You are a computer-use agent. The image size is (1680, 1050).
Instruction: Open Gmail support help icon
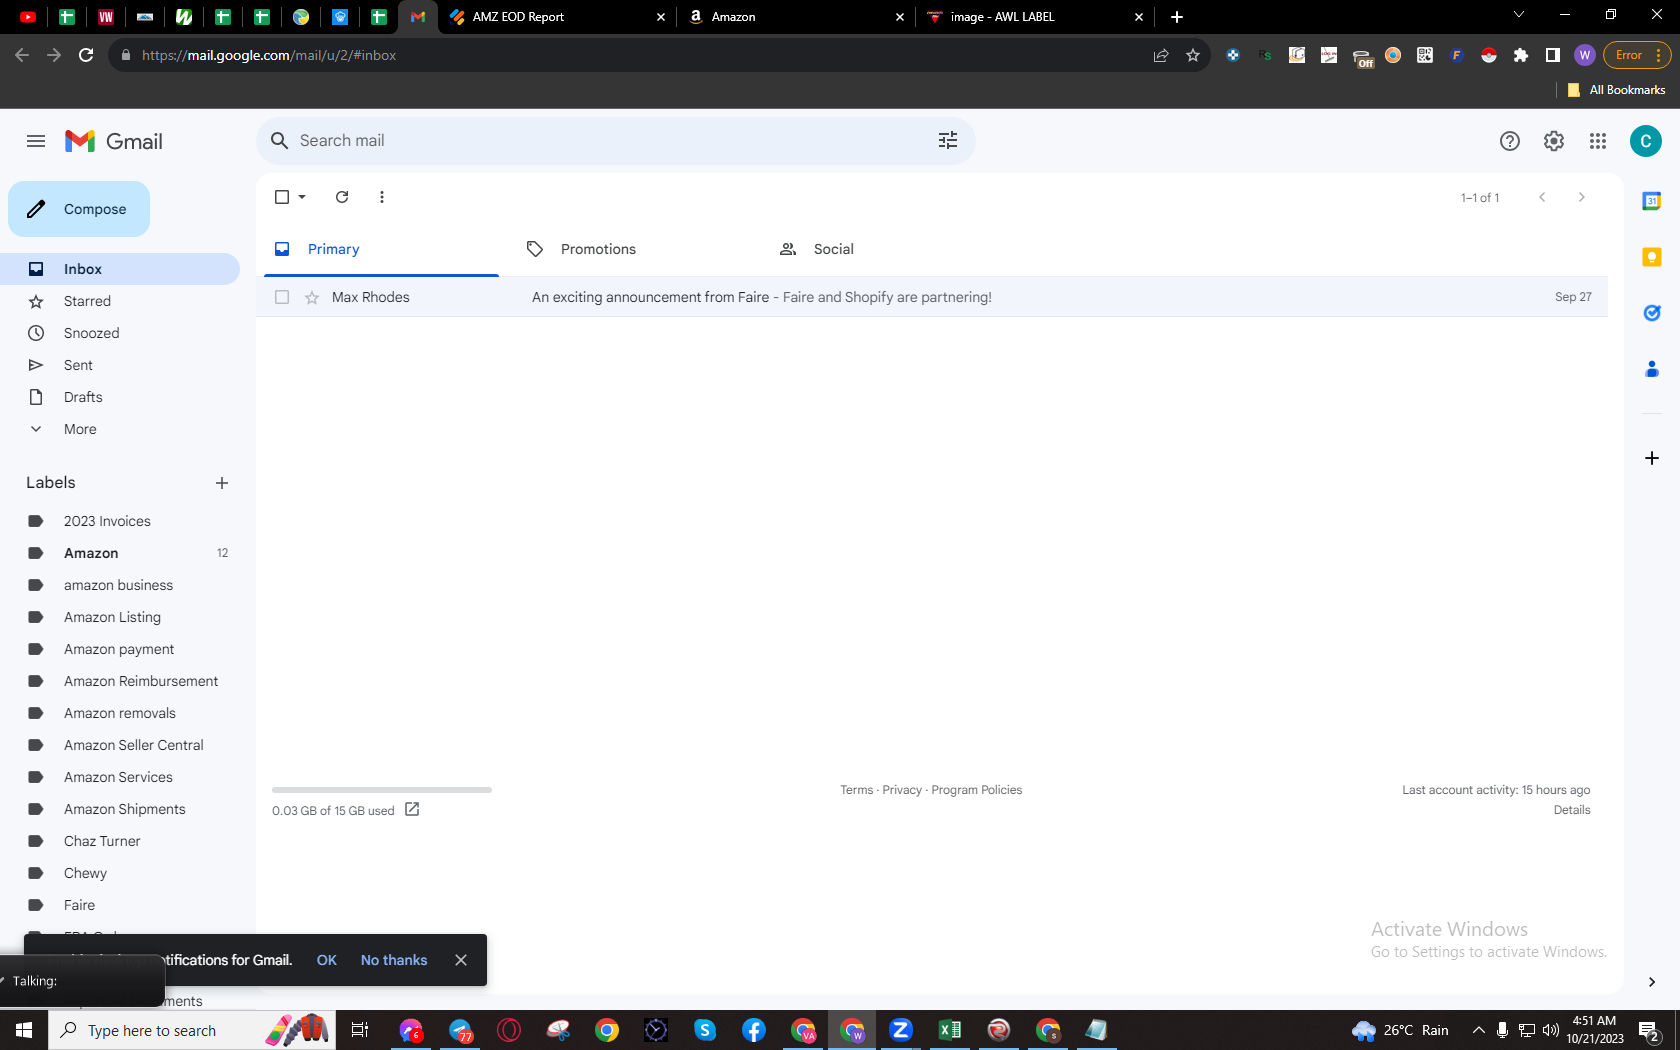click(x=1510, y=141)
